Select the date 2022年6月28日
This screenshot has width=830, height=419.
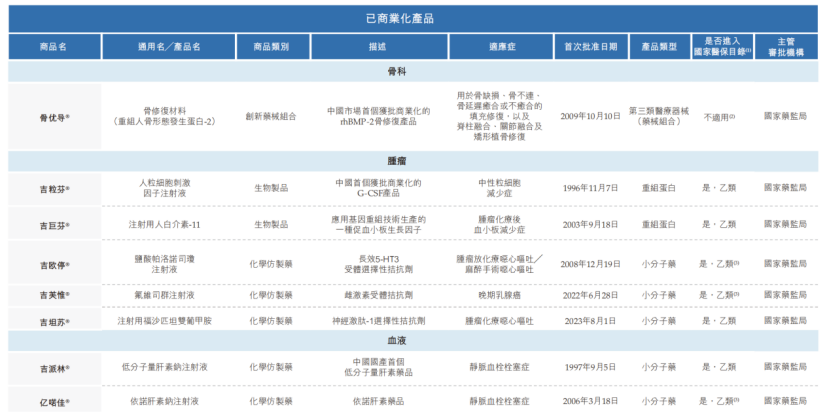590,295
